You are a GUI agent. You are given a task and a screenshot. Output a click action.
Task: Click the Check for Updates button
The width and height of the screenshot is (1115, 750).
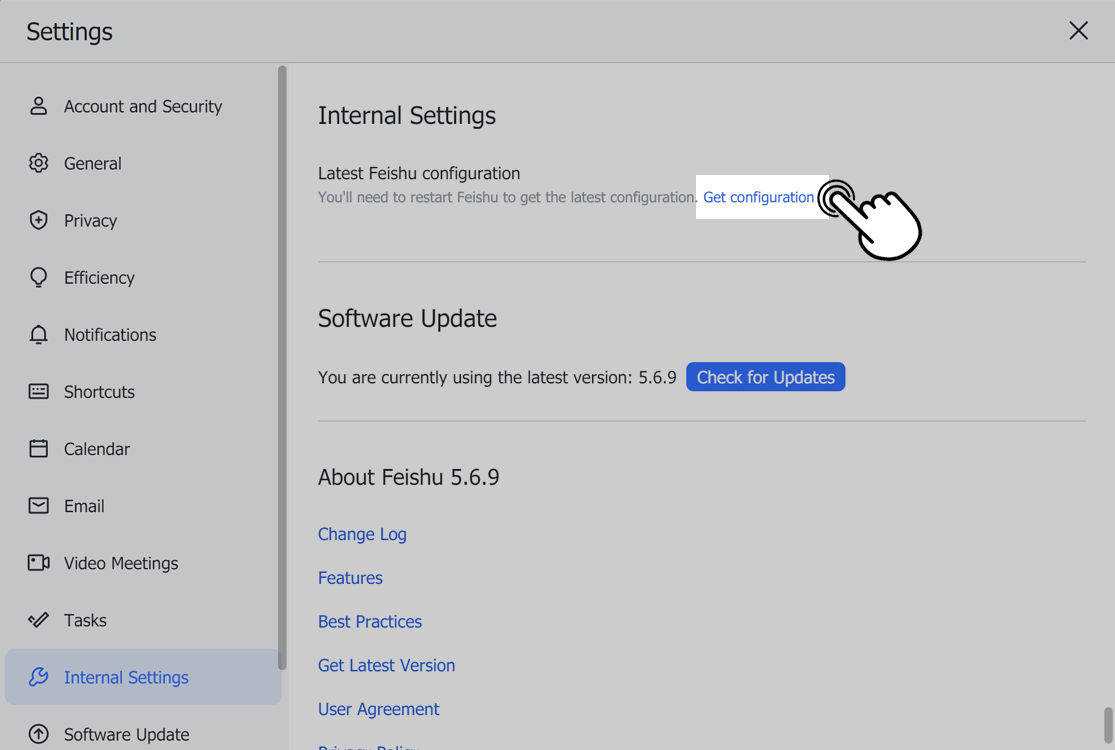[765, 376]
